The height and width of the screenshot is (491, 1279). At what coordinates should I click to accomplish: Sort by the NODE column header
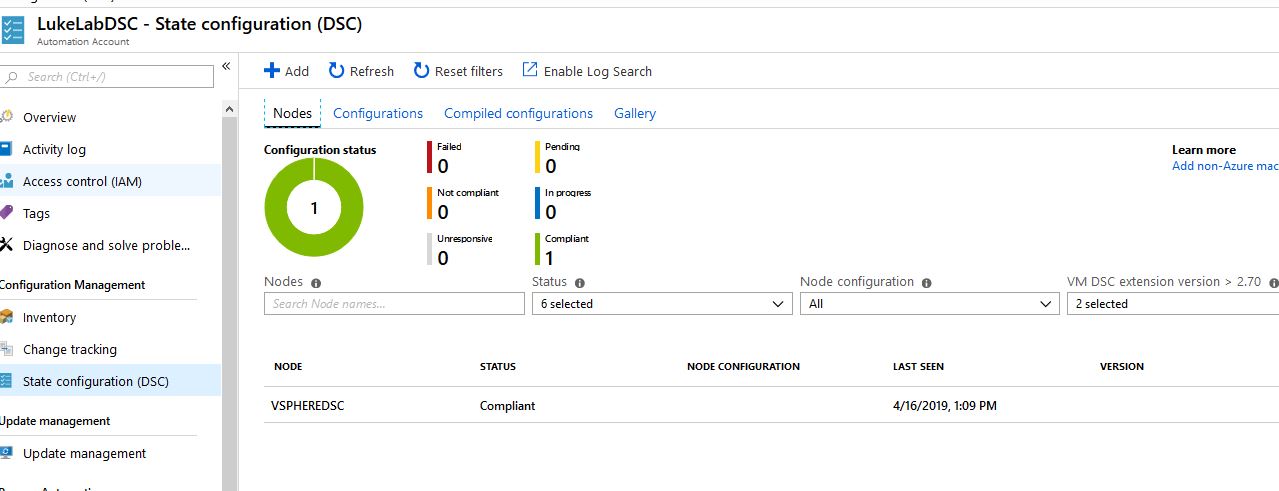(288, 367)
